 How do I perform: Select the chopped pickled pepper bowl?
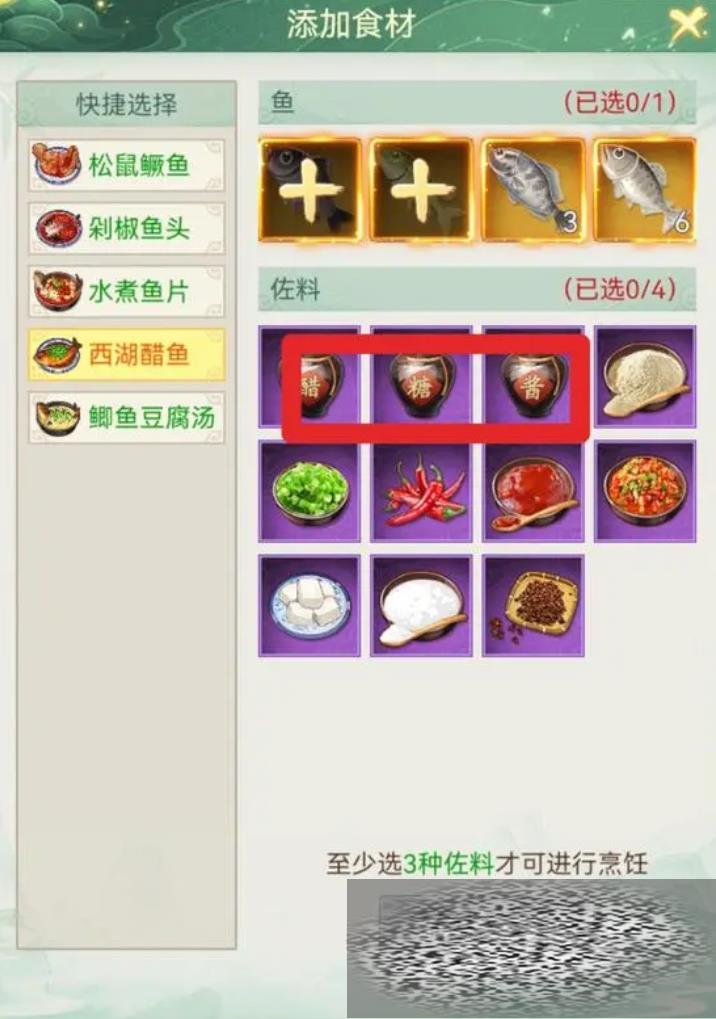coord(645,491)
